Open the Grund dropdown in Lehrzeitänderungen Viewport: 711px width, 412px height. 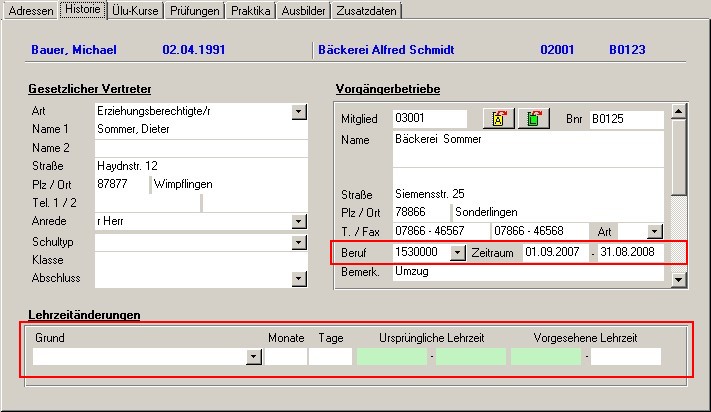253,356
